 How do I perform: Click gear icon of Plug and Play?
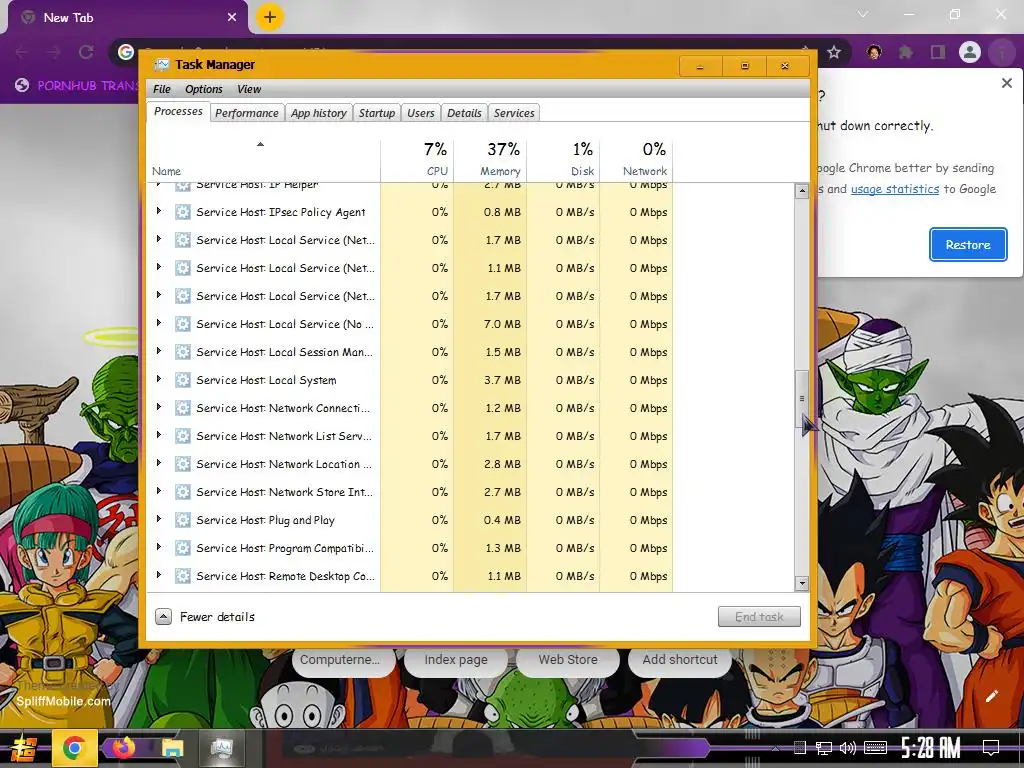pos(183,520)
